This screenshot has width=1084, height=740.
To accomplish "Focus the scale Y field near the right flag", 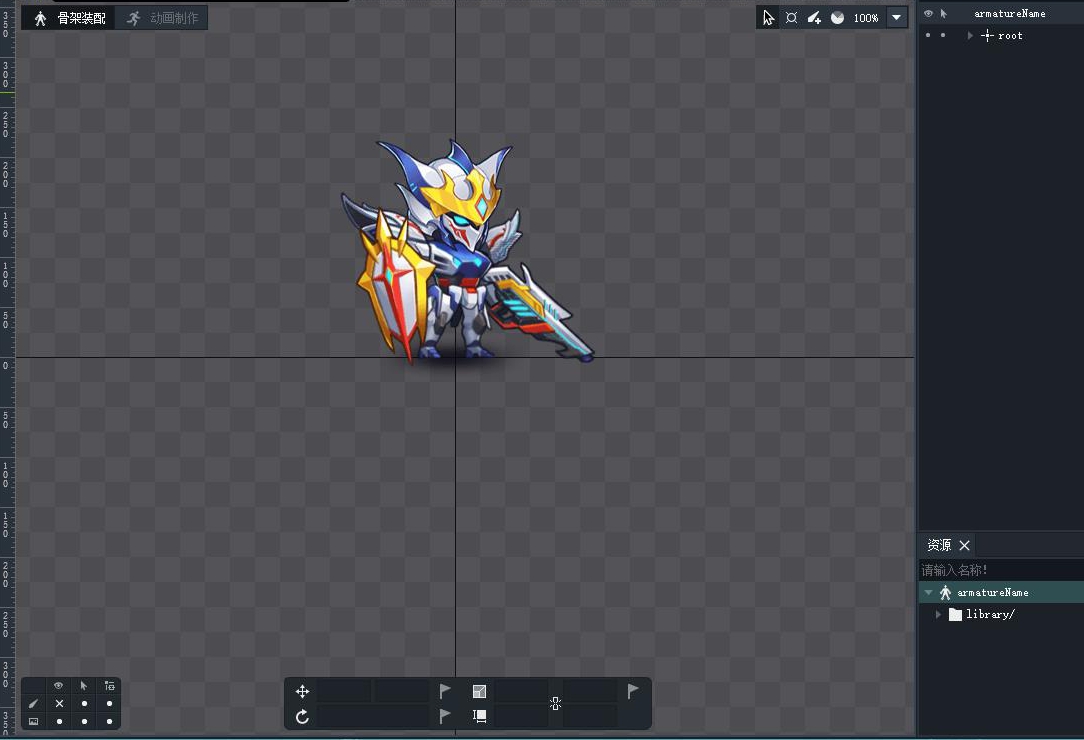I will (590, 691).
